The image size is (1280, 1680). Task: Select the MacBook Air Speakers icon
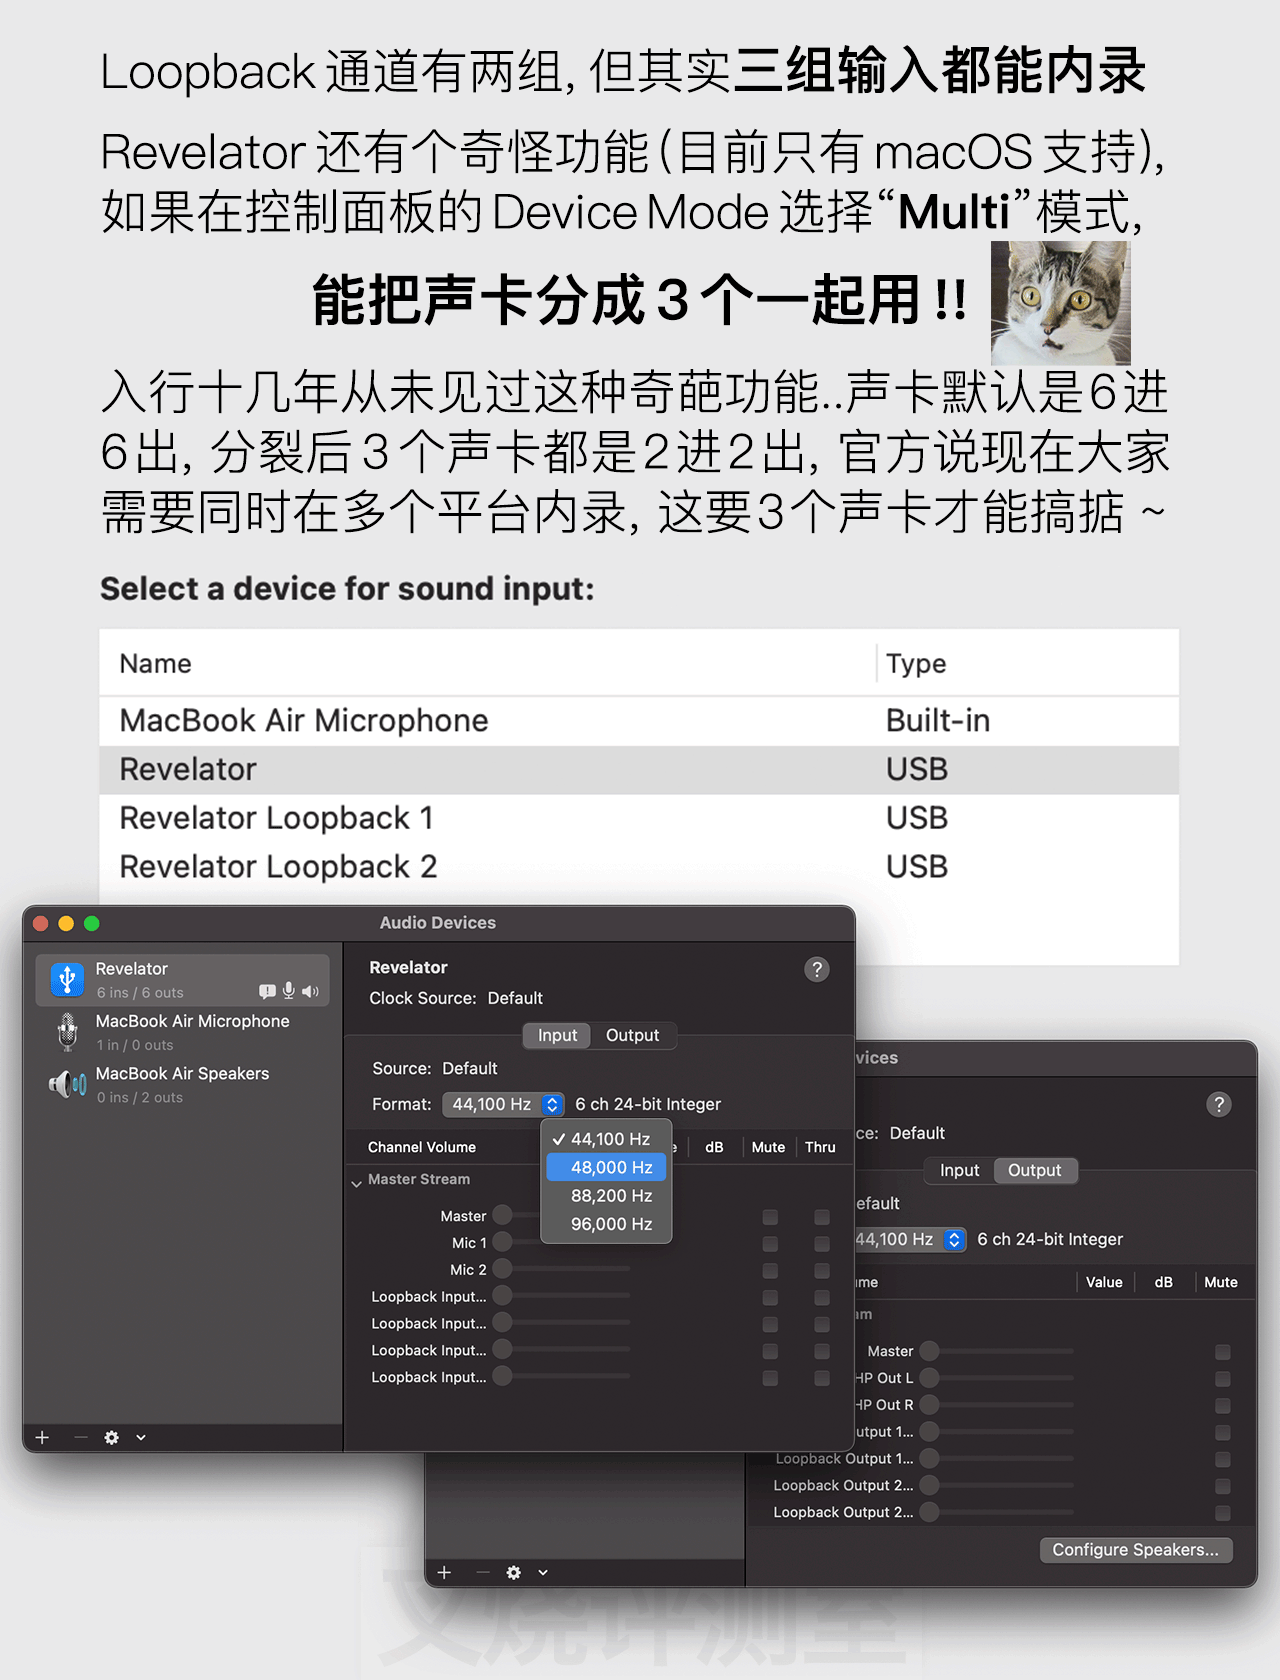coord(67,1084)
